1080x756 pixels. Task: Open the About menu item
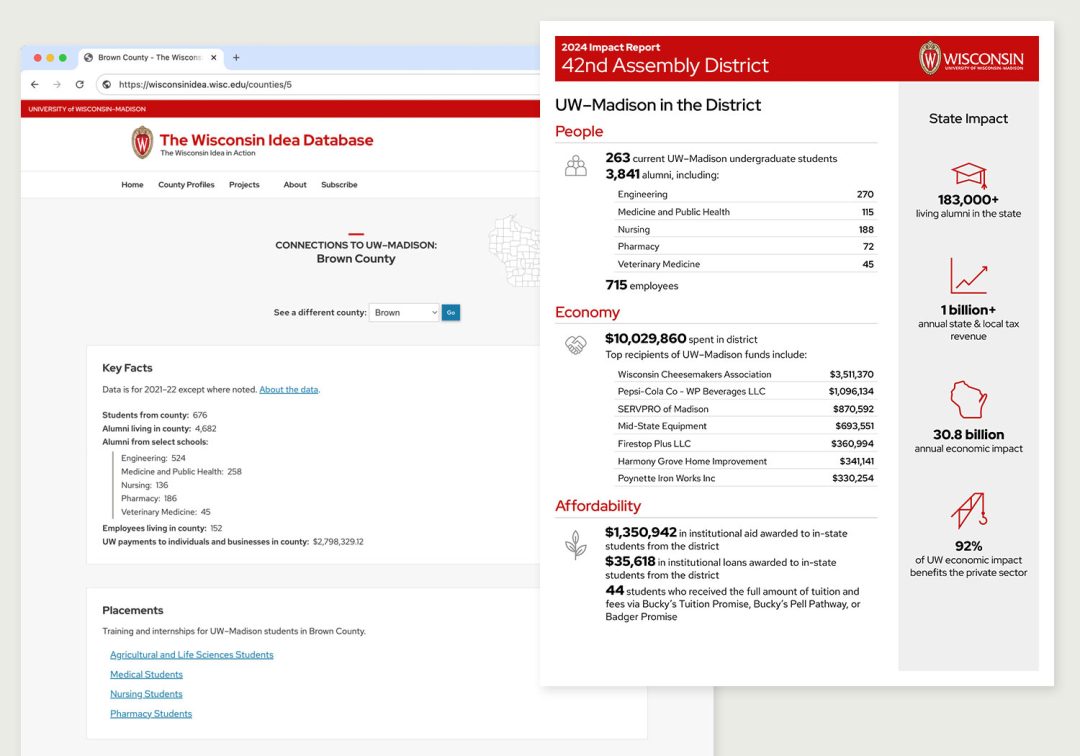point(295,185)
